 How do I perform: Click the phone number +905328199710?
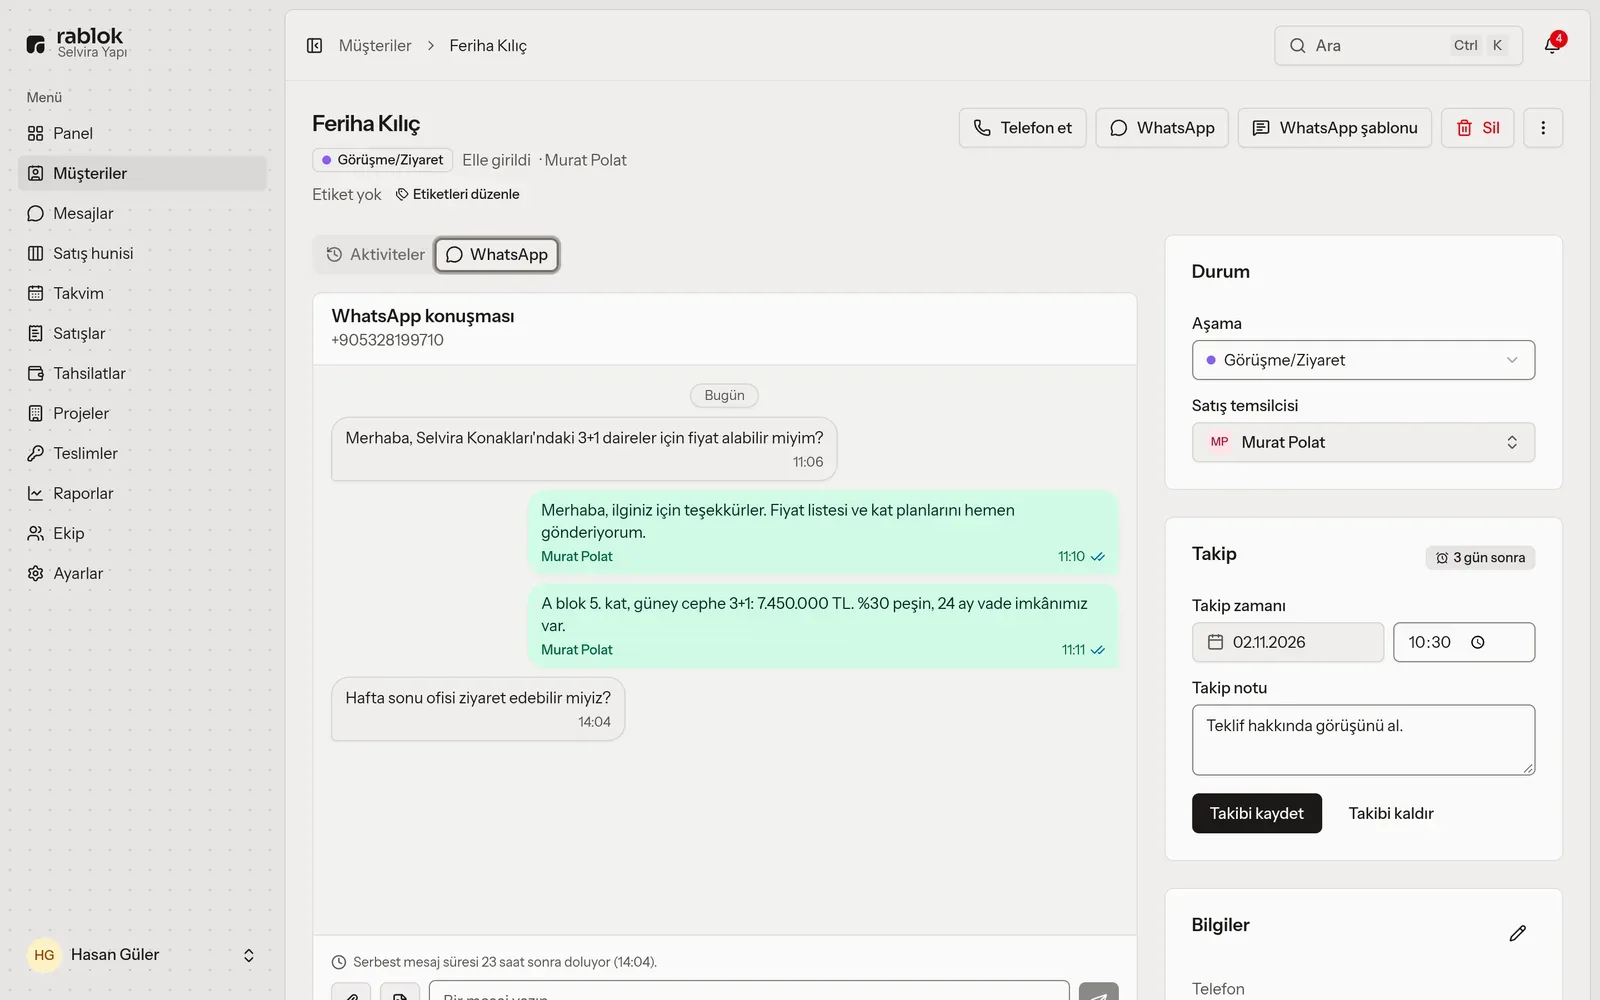click(x=387, y=340)
